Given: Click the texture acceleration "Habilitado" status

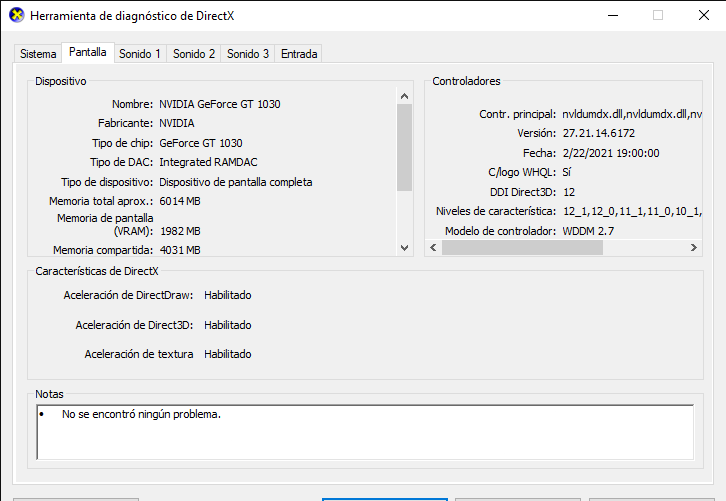Looking at the screenshot, I should coord(228,354).
